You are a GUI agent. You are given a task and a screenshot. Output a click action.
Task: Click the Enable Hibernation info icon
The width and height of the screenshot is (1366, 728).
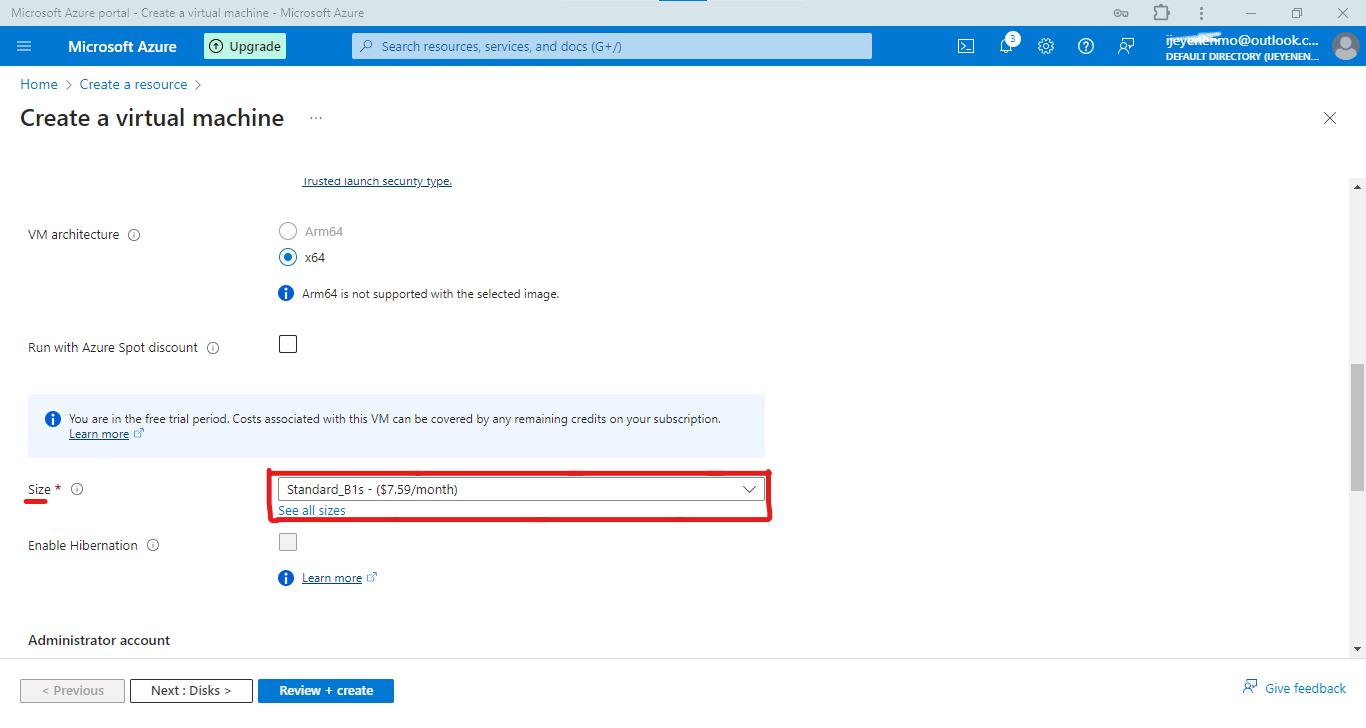153,546
